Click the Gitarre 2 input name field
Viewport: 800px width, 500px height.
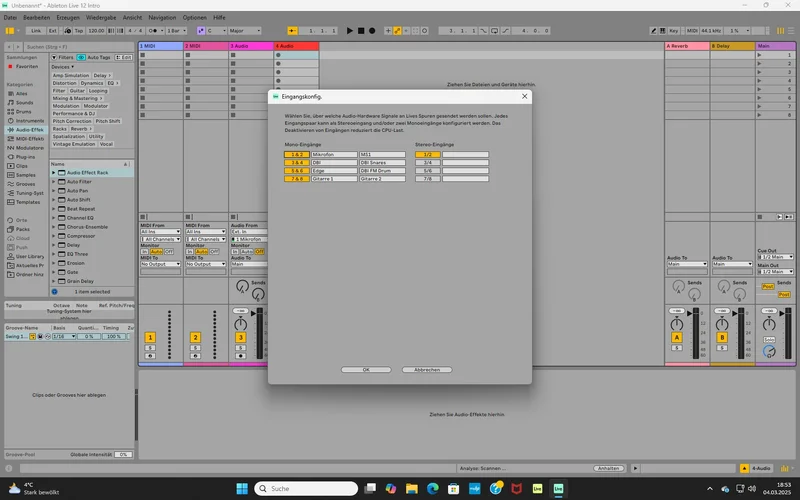coord(382,179)
